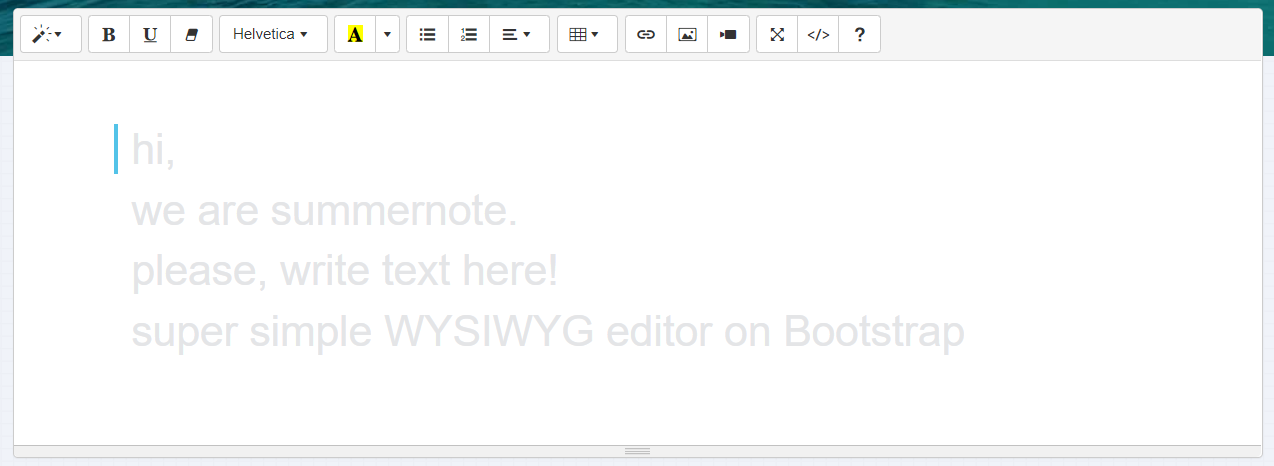
Task: Apply the yellow highlight recent color
Action: point(355,34)
